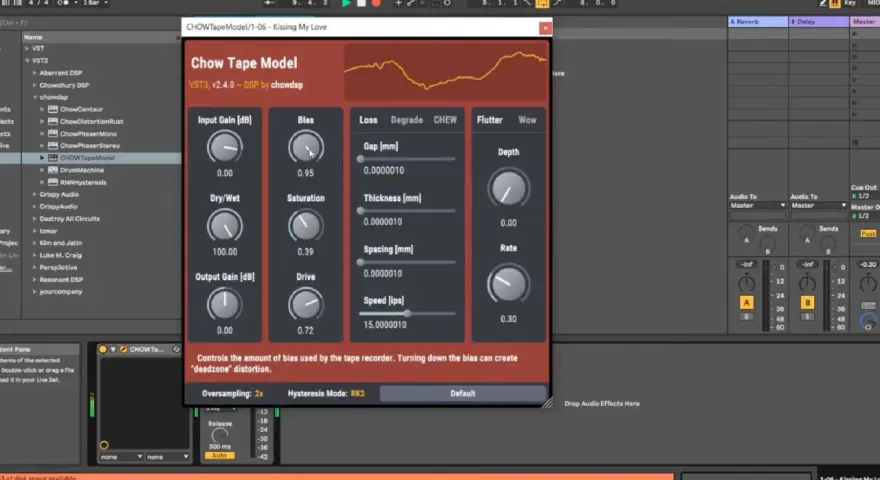Screen dimensions: 880x480
Task: Click the Speed [ips] slider
Action: pyautogui.click(x=407, y=314)
